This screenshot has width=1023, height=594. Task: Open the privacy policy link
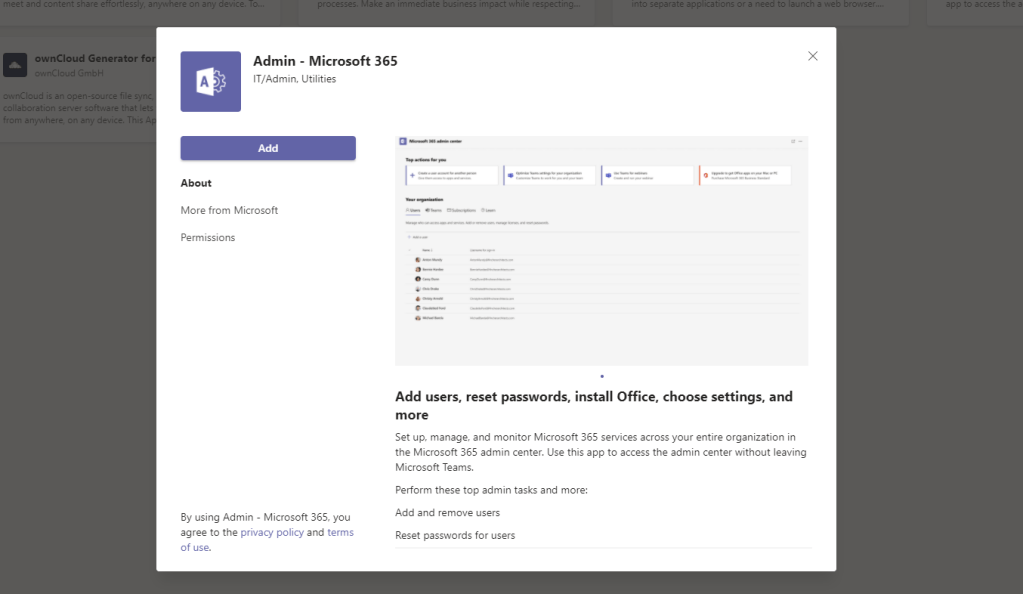click(x=271, y=532)
